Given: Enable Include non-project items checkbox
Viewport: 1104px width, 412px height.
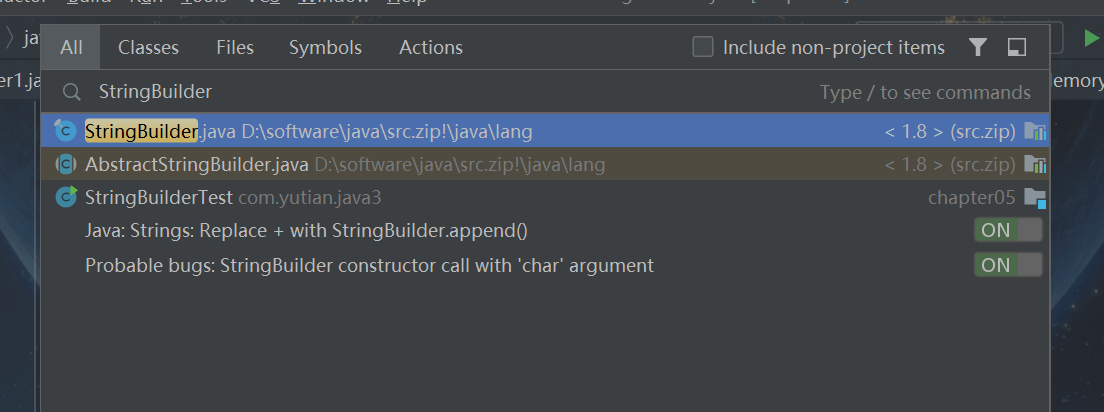Looking at the screenshot, I should (703, 47).
